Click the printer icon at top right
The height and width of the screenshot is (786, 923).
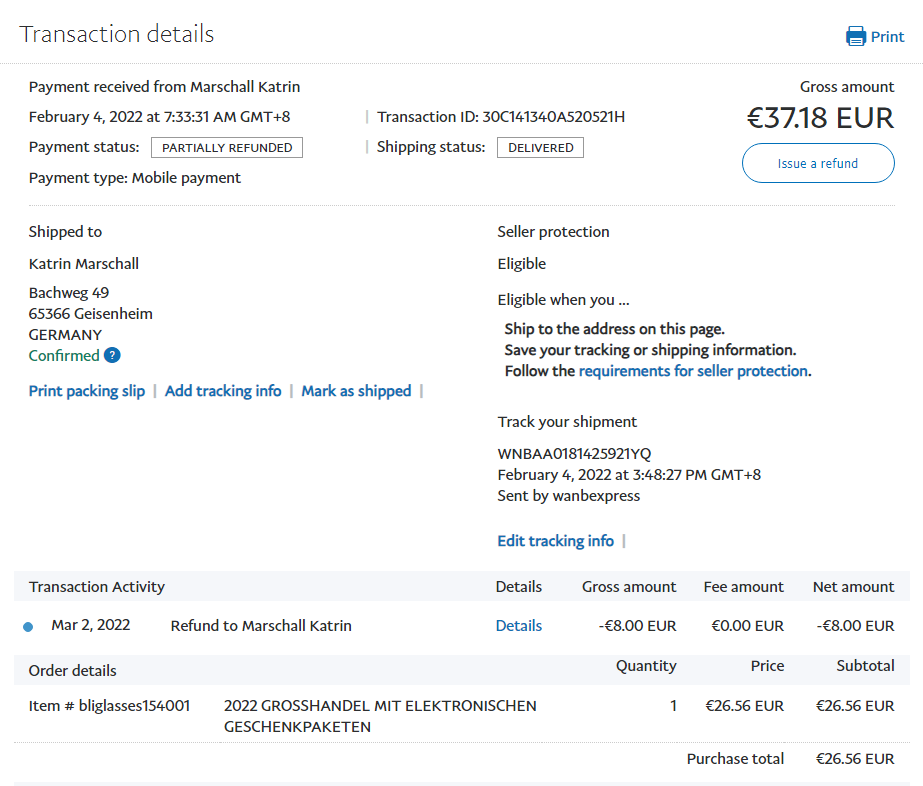[856, 37]
